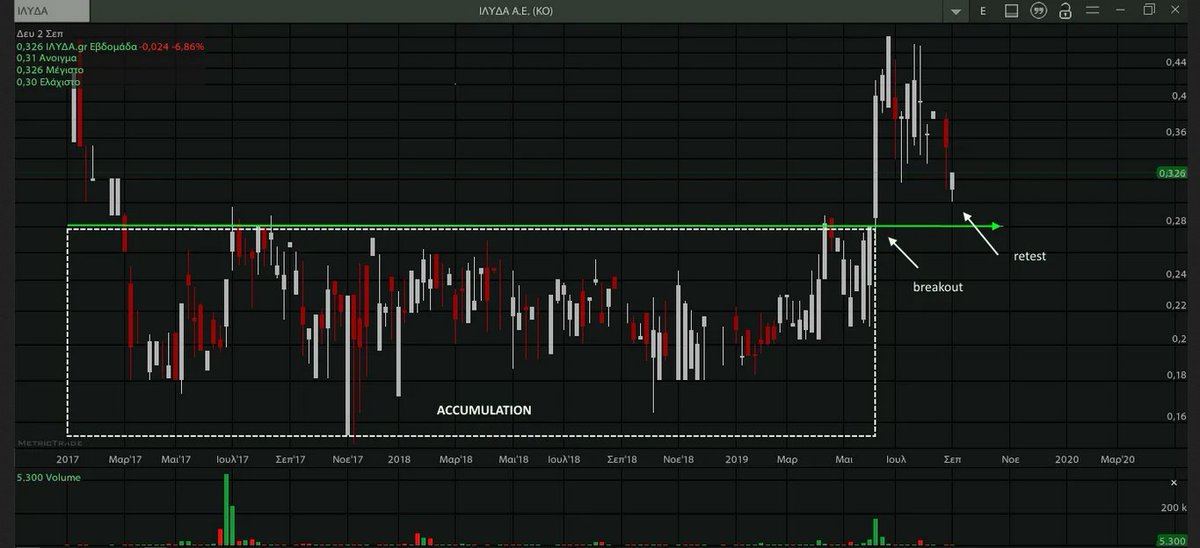Open the quote/comments bubble icon

1039,11
